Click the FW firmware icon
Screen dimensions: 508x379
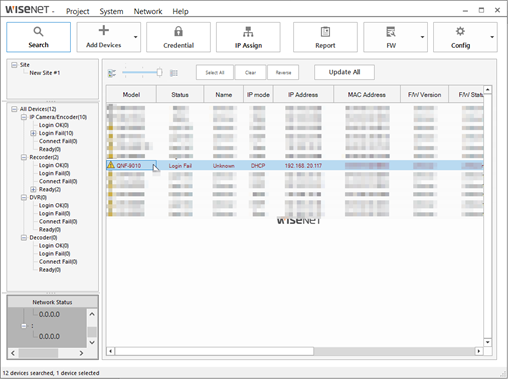point(391,32)
